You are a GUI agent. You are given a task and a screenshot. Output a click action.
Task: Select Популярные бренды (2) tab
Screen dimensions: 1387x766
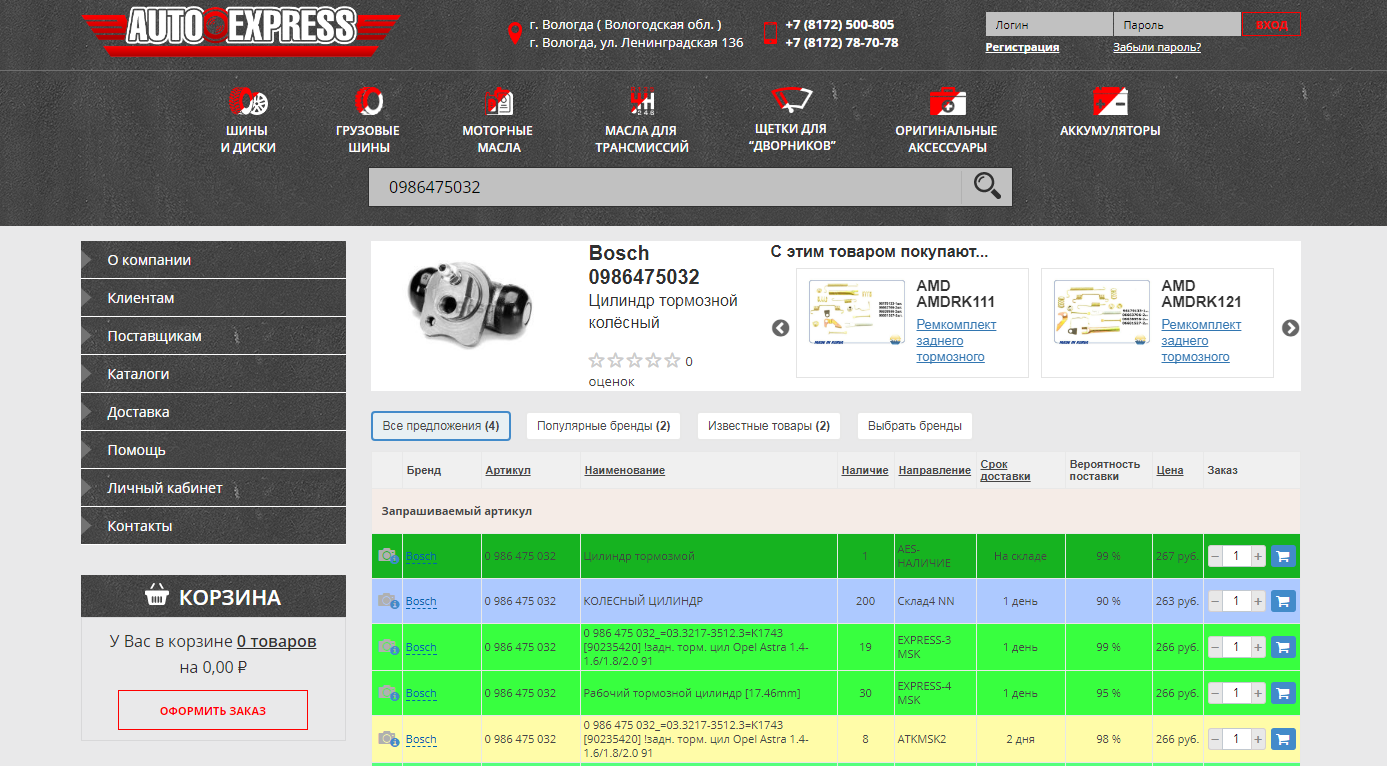coord(603,426)
